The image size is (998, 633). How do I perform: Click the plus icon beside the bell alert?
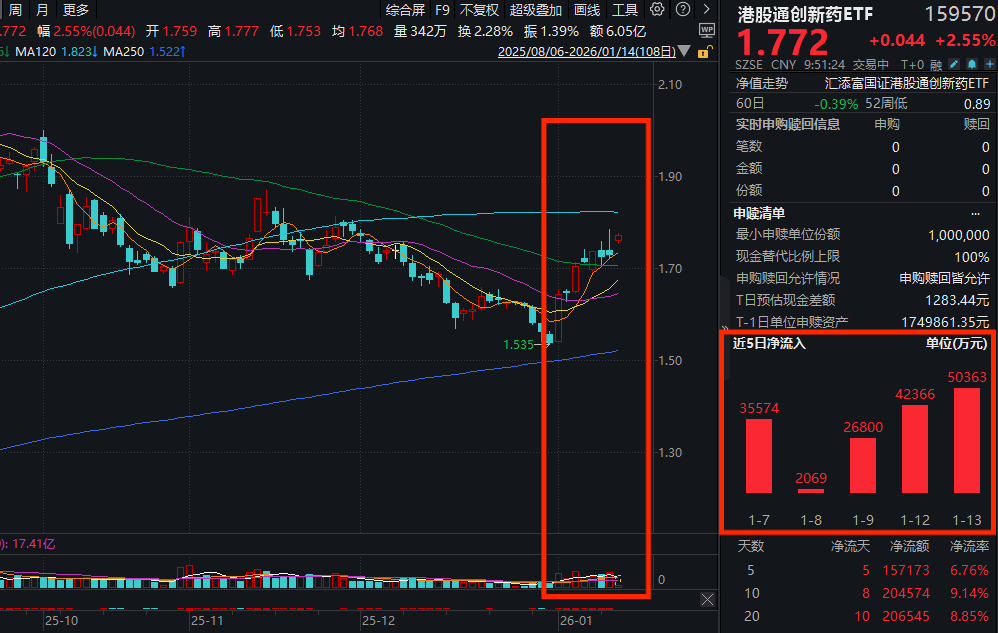point(990,63)
